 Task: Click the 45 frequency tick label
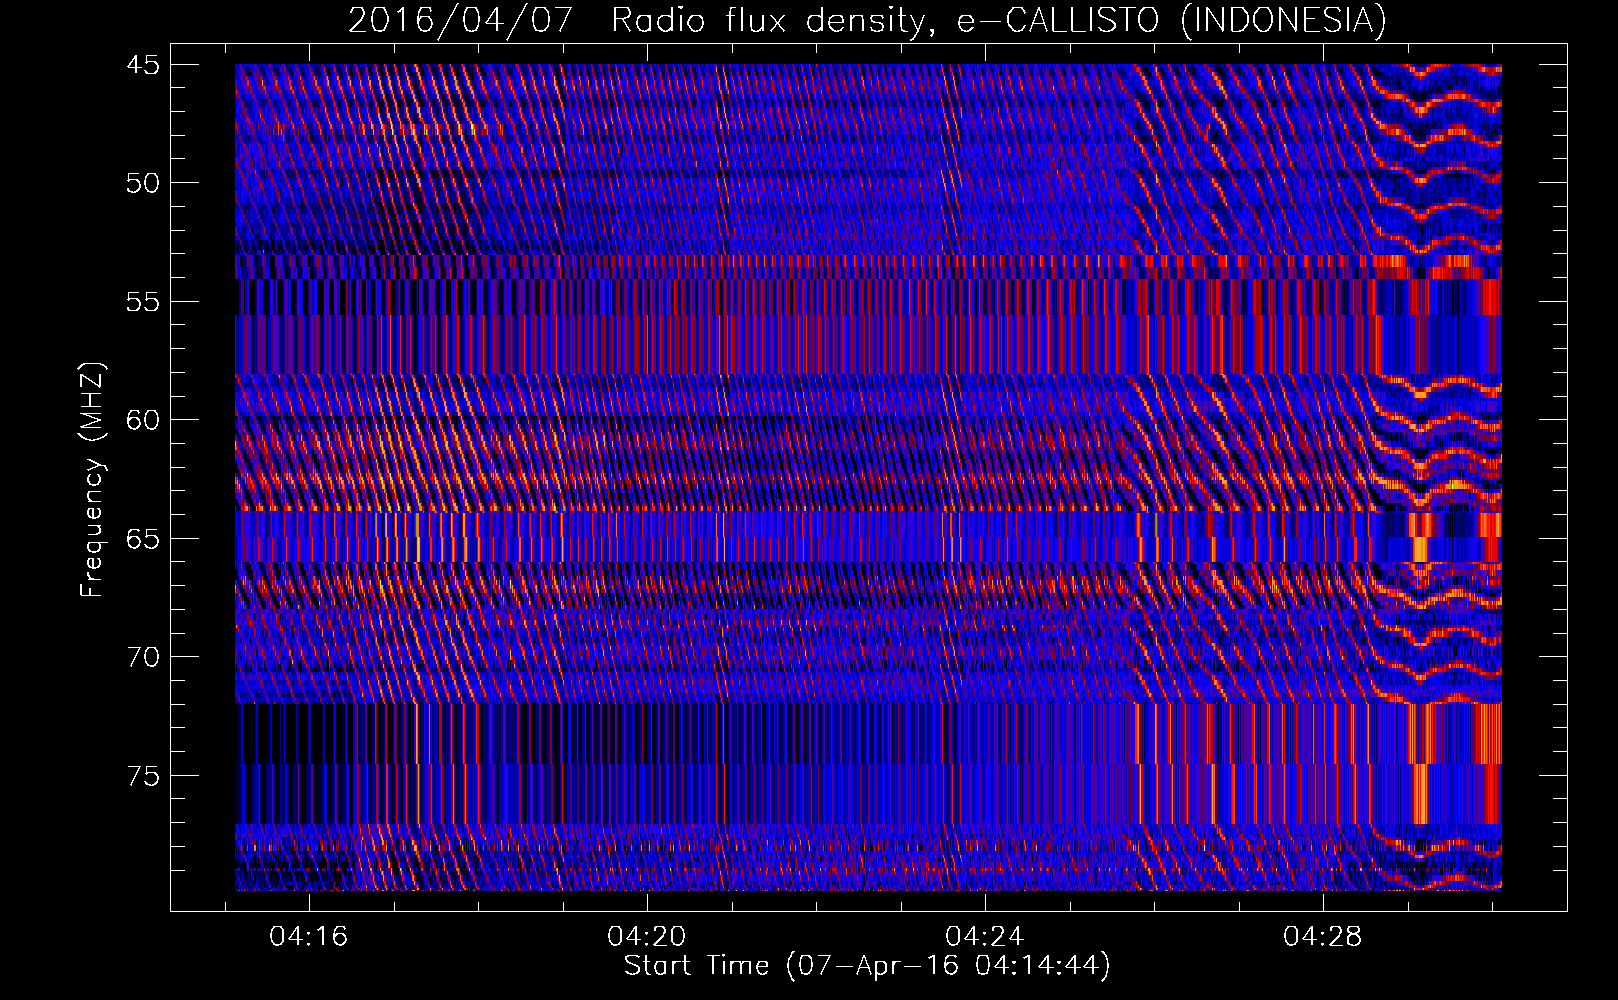tap(143, 65)
